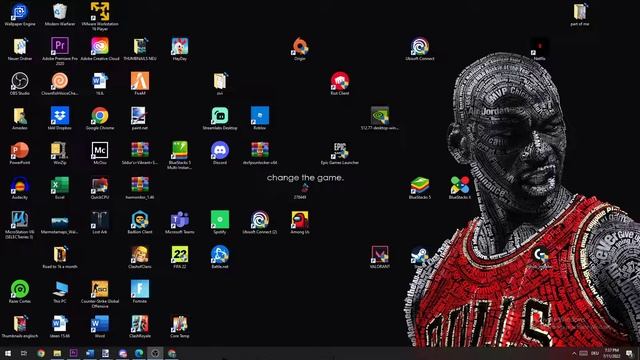Open File Explorer from the taskbar
This screenshot has height=360, width=640.
[57, 353]
